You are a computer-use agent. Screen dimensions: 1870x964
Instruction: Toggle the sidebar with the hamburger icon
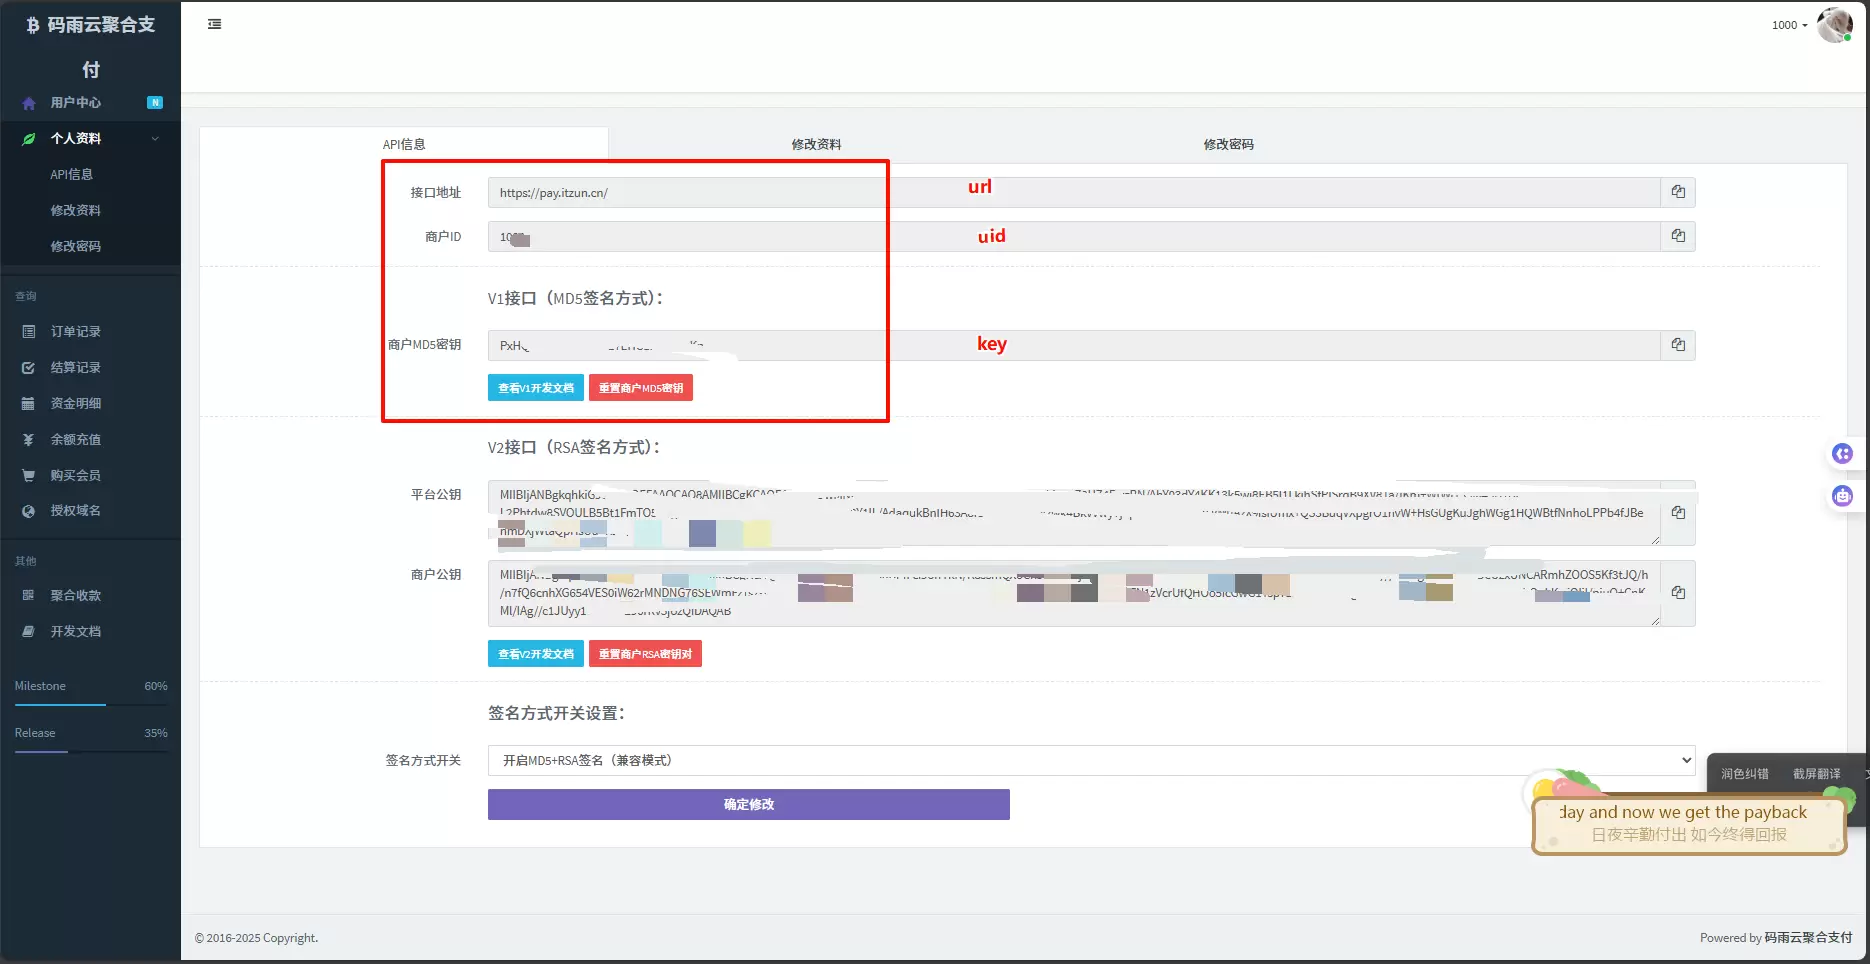(214, 24)
